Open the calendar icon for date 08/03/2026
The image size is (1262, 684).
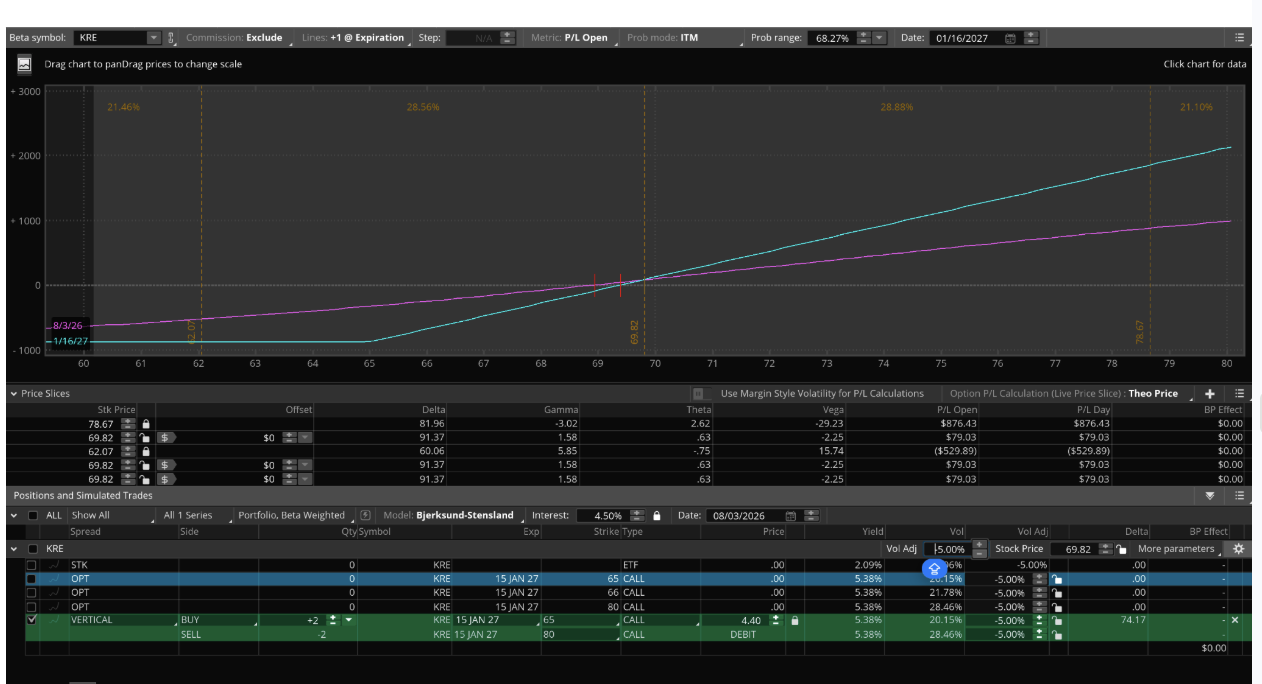(791, 515)
